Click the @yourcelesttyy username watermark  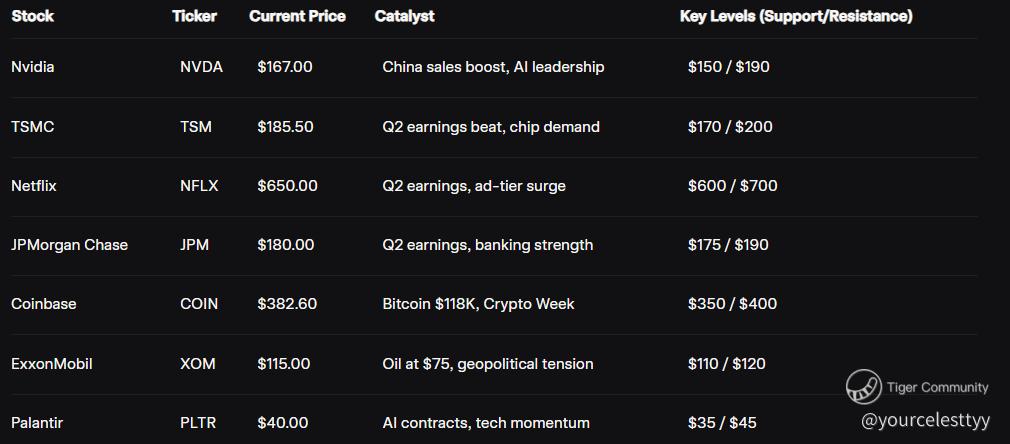click(924, 420)
